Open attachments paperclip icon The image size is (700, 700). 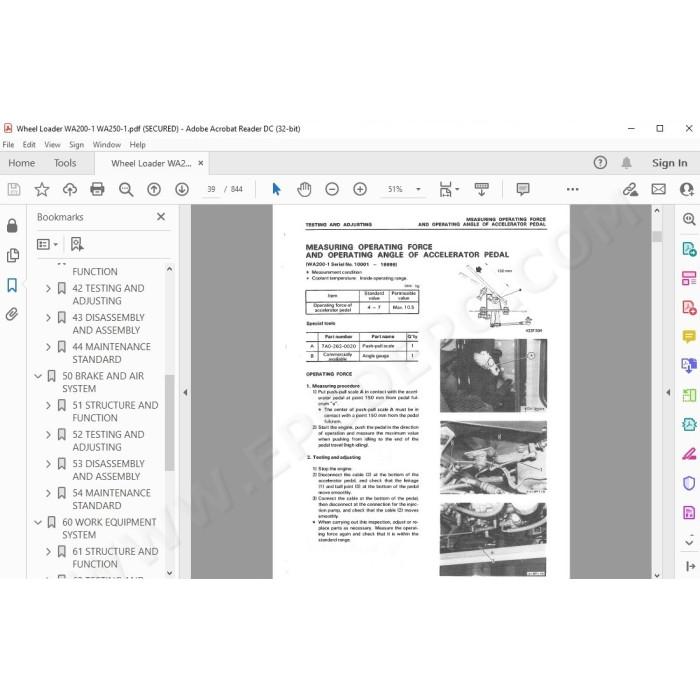tap(12, 314)
